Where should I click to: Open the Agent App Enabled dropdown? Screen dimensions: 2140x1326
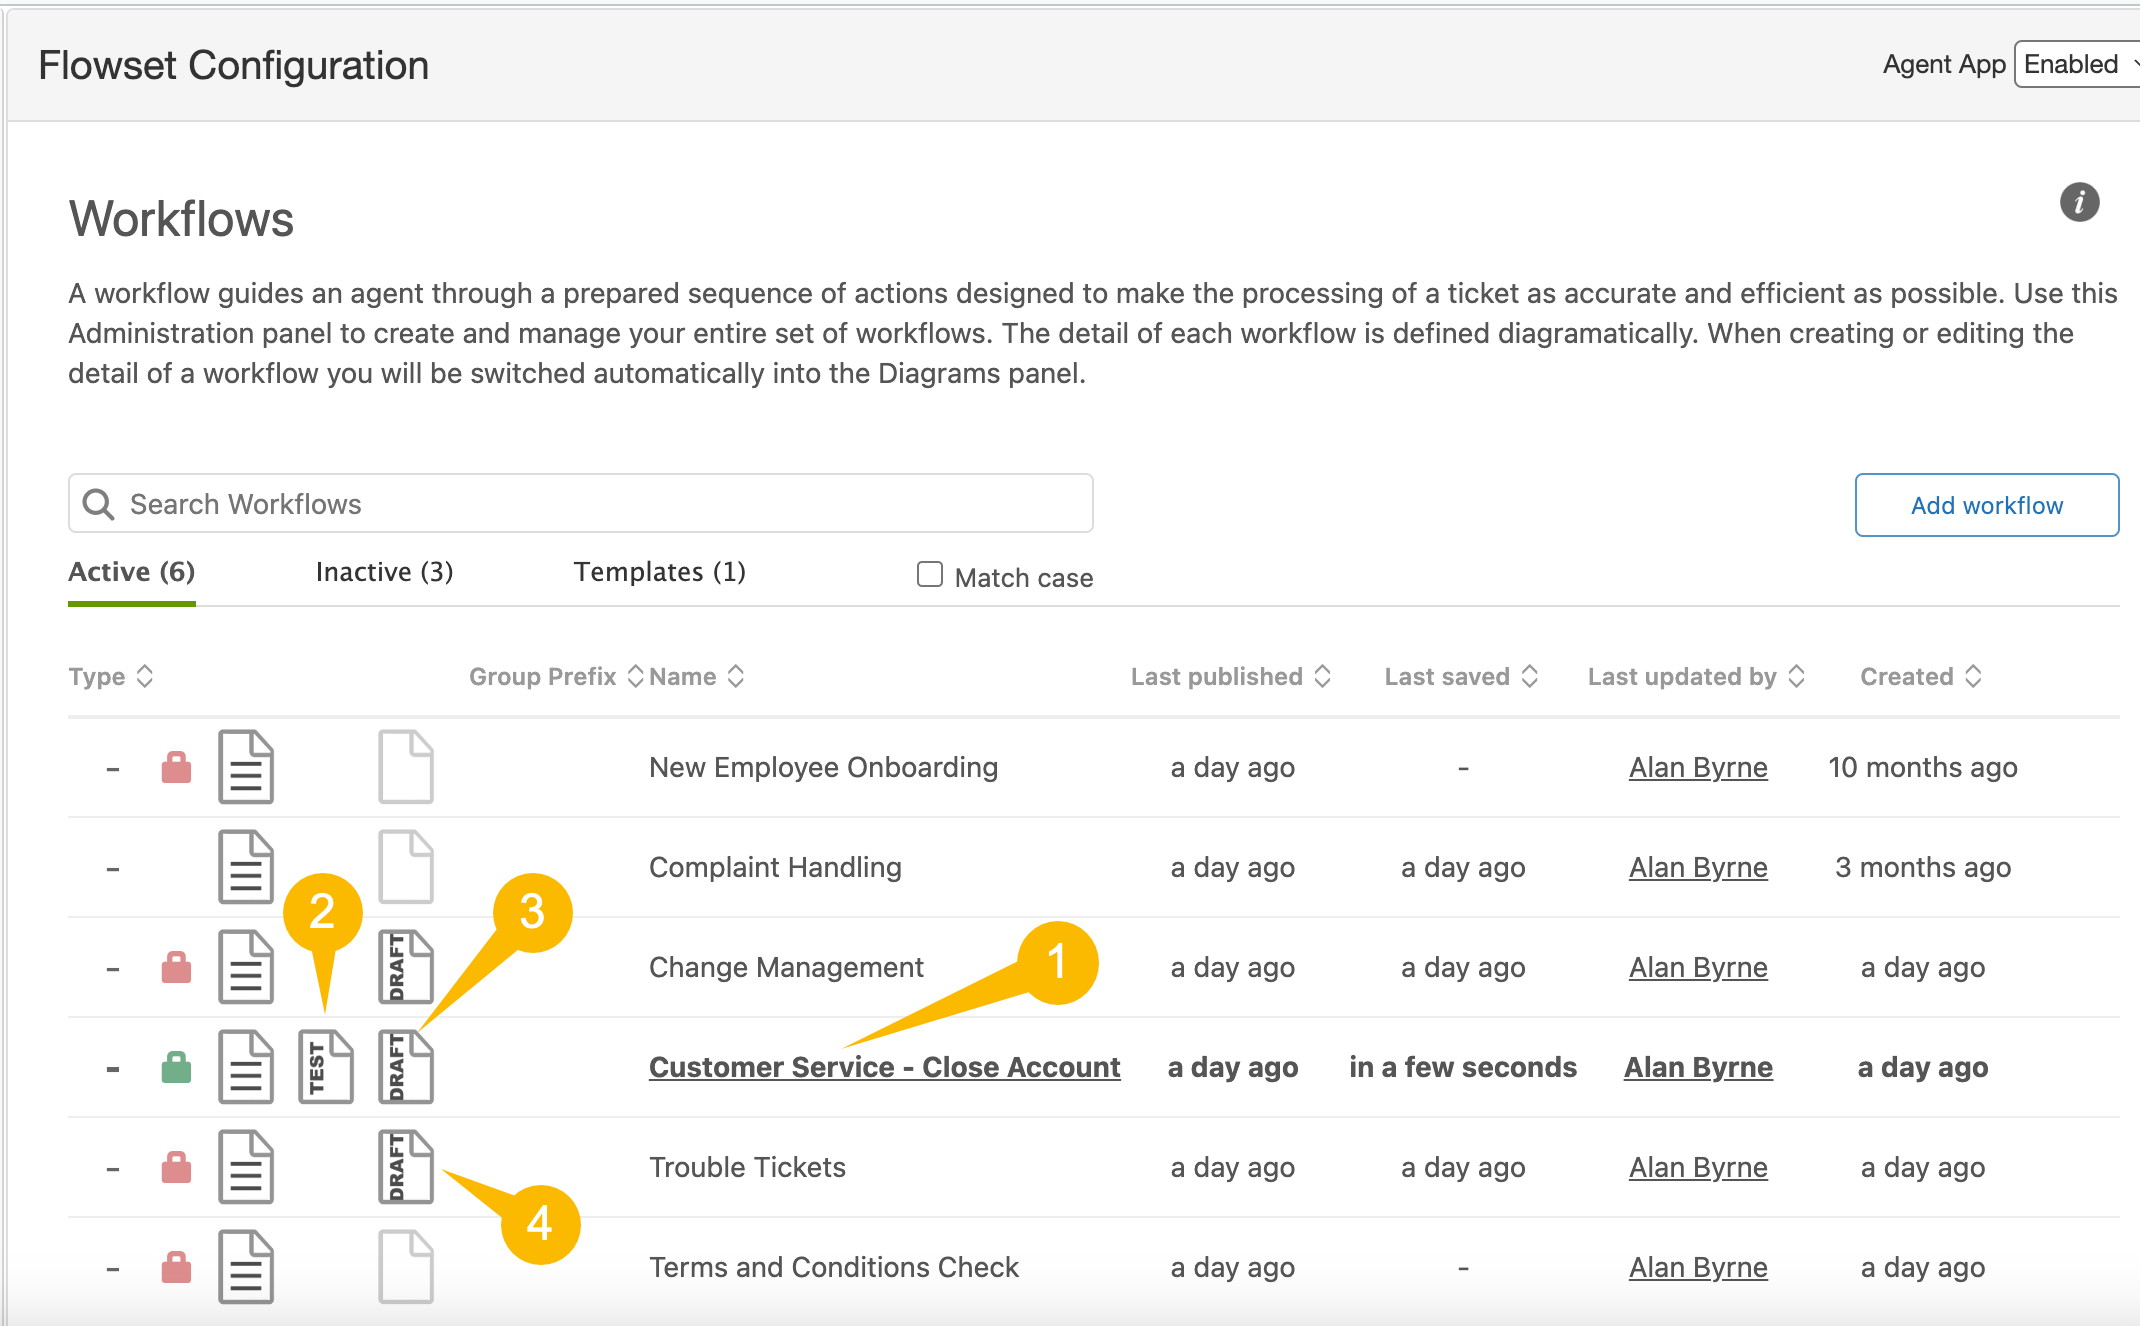[x=2078, y=64]
